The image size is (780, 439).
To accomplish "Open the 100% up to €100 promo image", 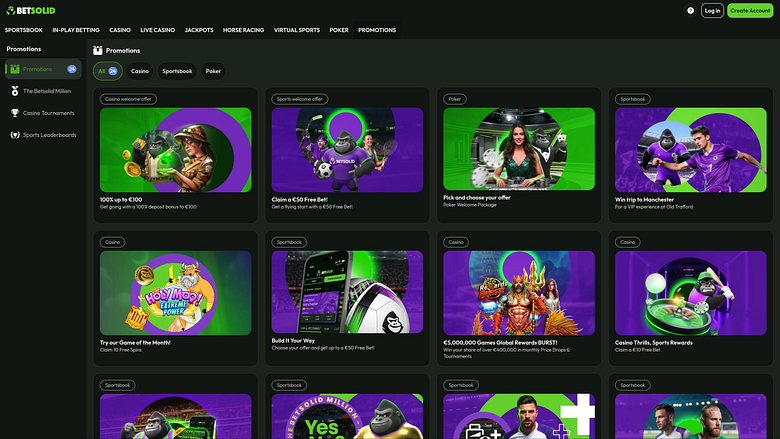I will pos(176,150).
